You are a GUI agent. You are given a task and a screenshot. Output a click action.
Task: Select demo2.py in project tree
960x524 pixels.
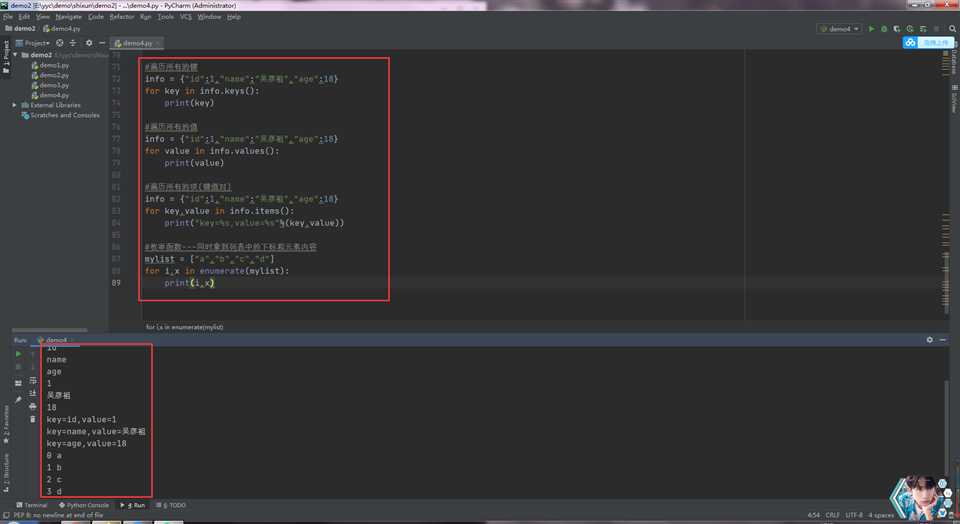(50, 75)
